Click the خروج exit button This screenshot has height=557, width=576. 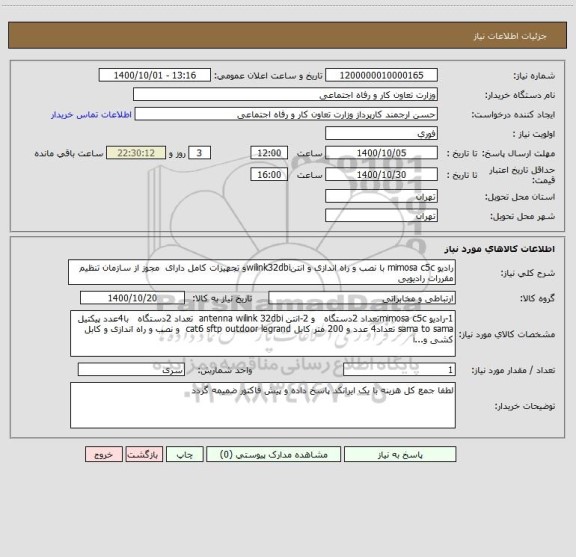click(x=104, y=454)
